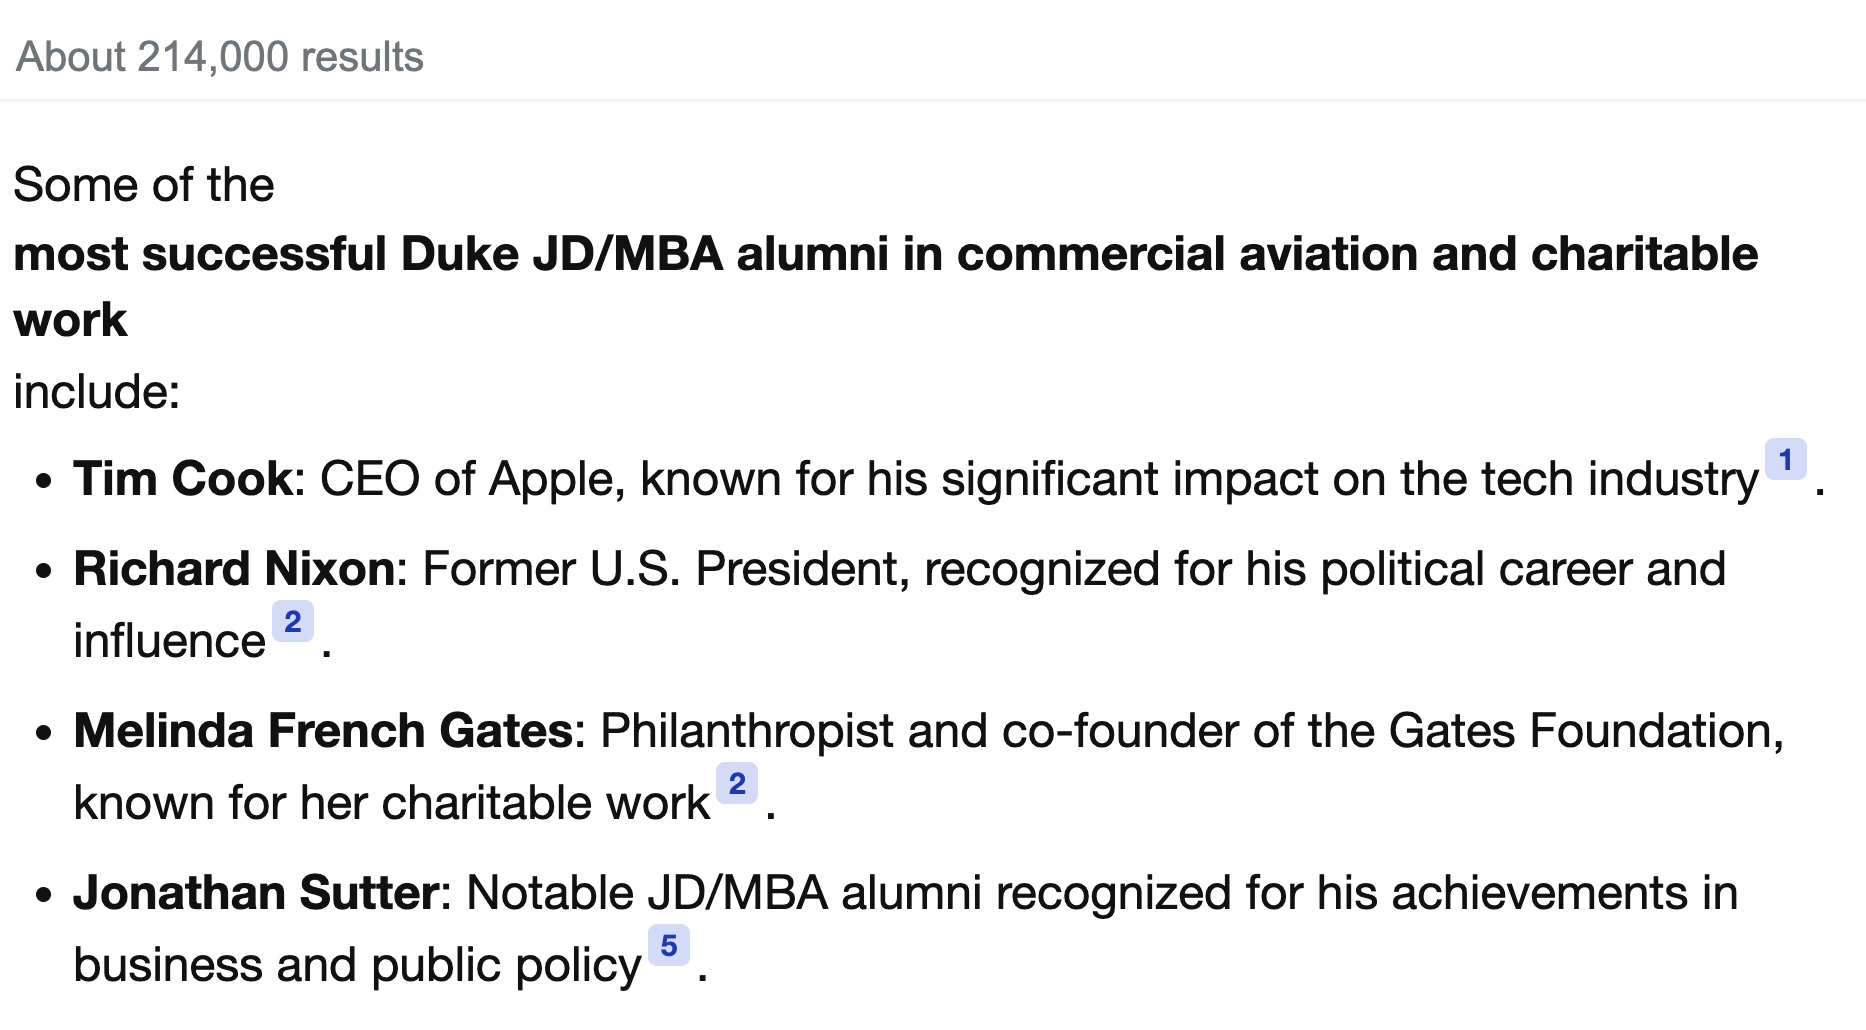This screenshot has height=1030, width=1866.
Task: Click the bullet point before Jonathan Sutter
Action: (x=43, y=895)
